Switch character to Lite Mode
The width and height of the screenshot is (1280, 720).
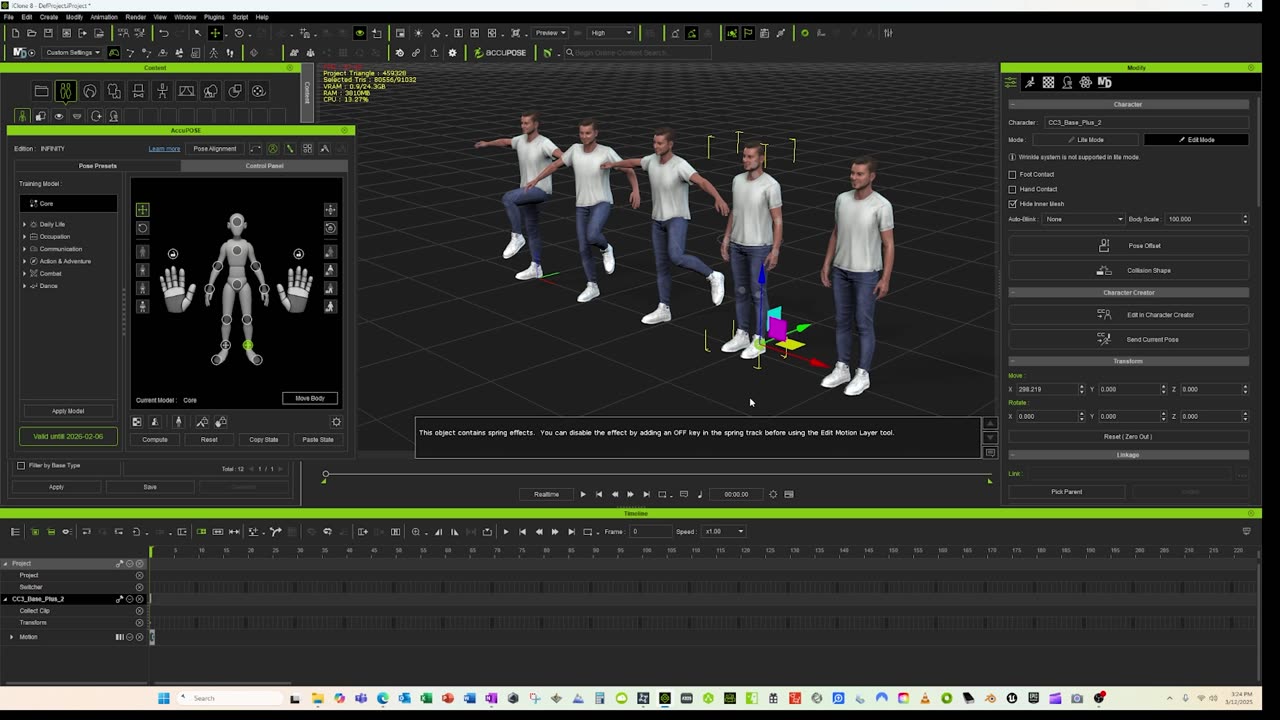(x=1086, y=140)
